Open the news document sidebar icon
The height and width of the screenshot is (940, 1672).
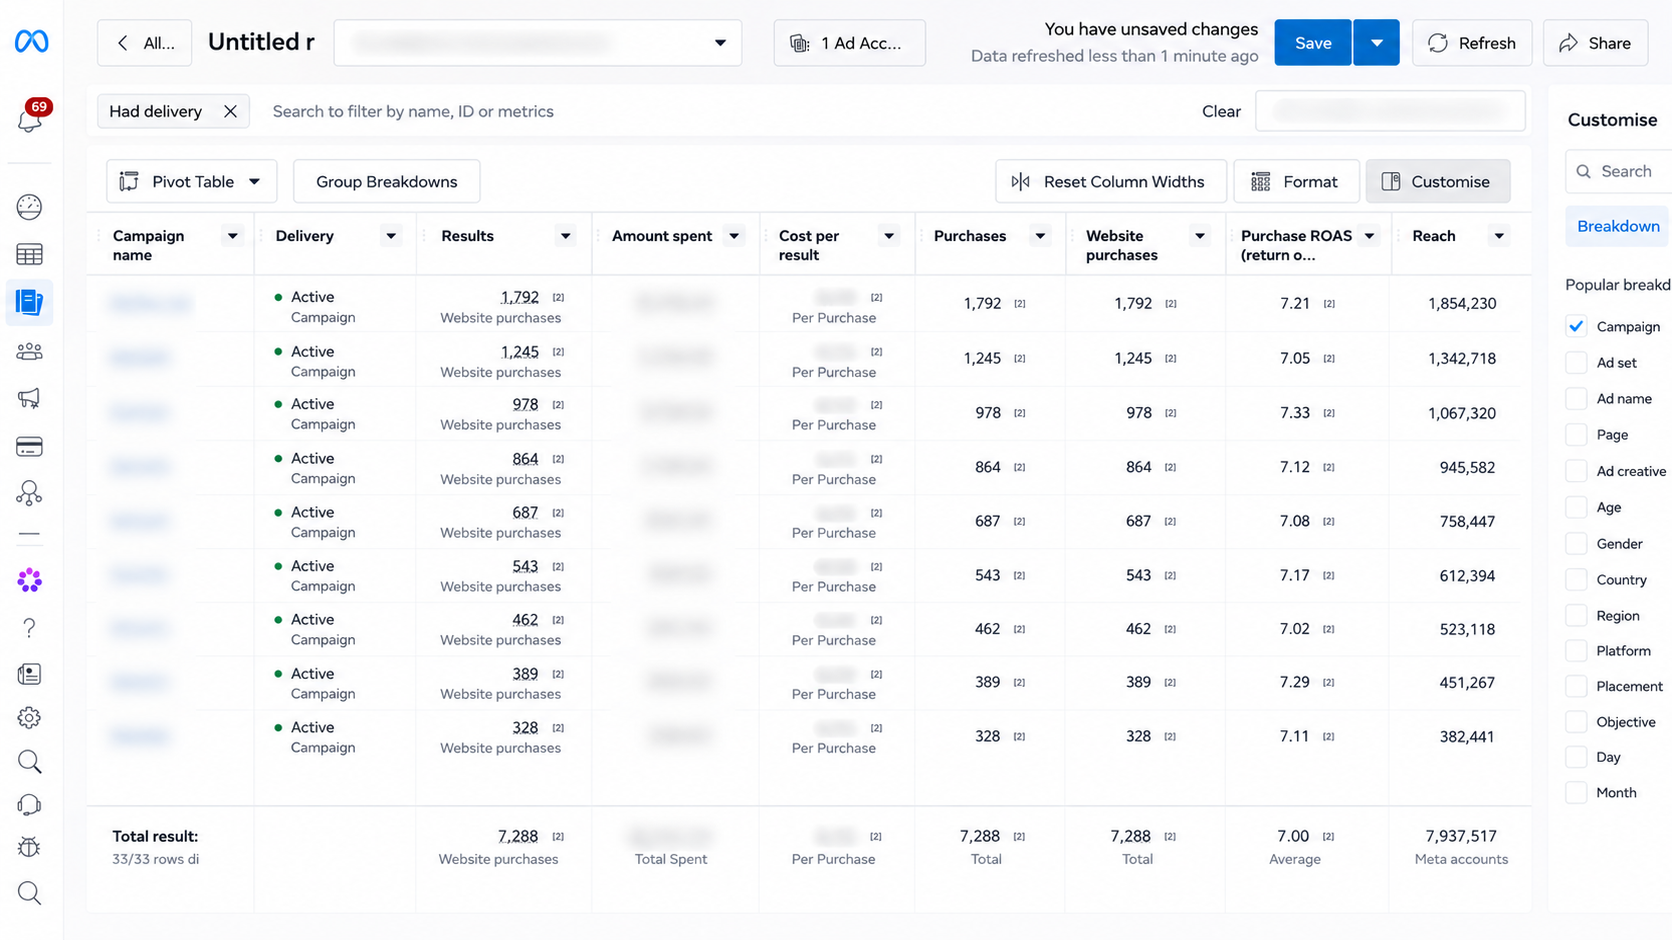pos(29,674)
